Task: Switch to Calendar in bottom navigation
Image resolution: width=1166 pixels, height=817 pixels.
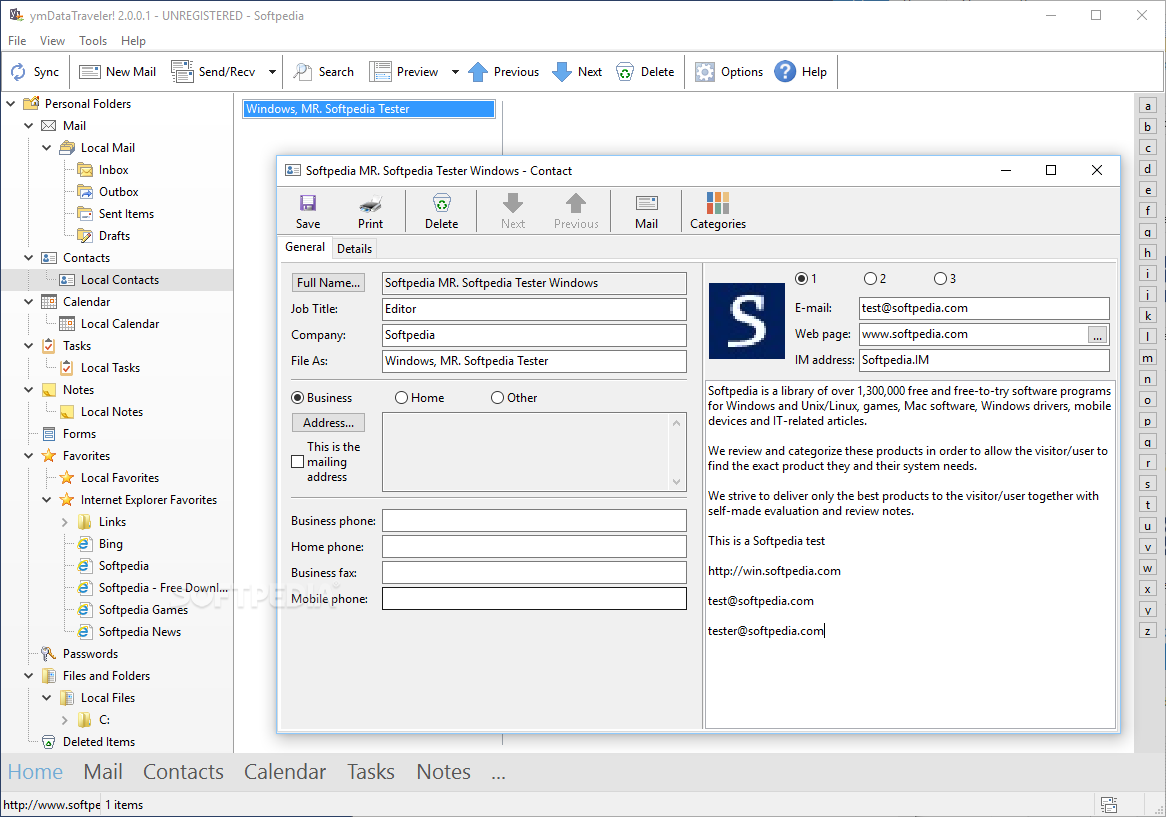Action: point(285,772)
